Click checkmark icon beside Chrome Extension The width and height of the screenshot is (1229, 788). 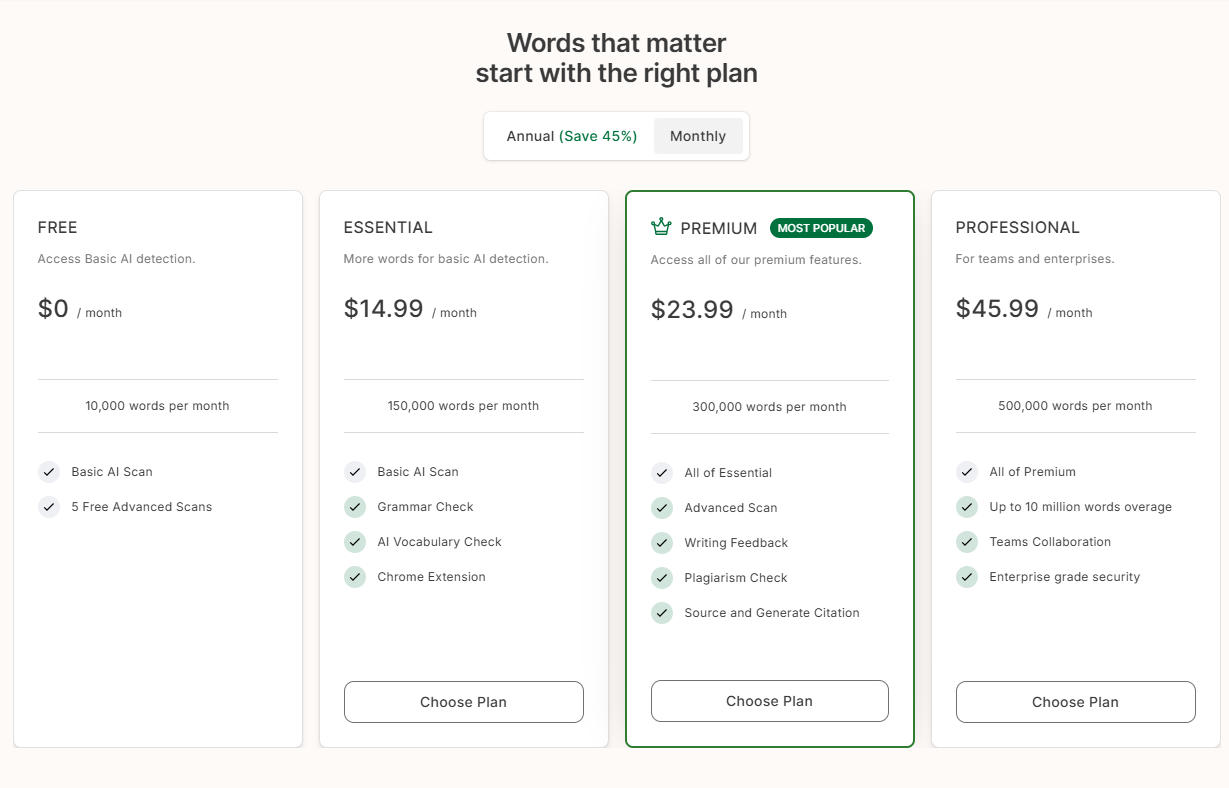coord(355,577)
